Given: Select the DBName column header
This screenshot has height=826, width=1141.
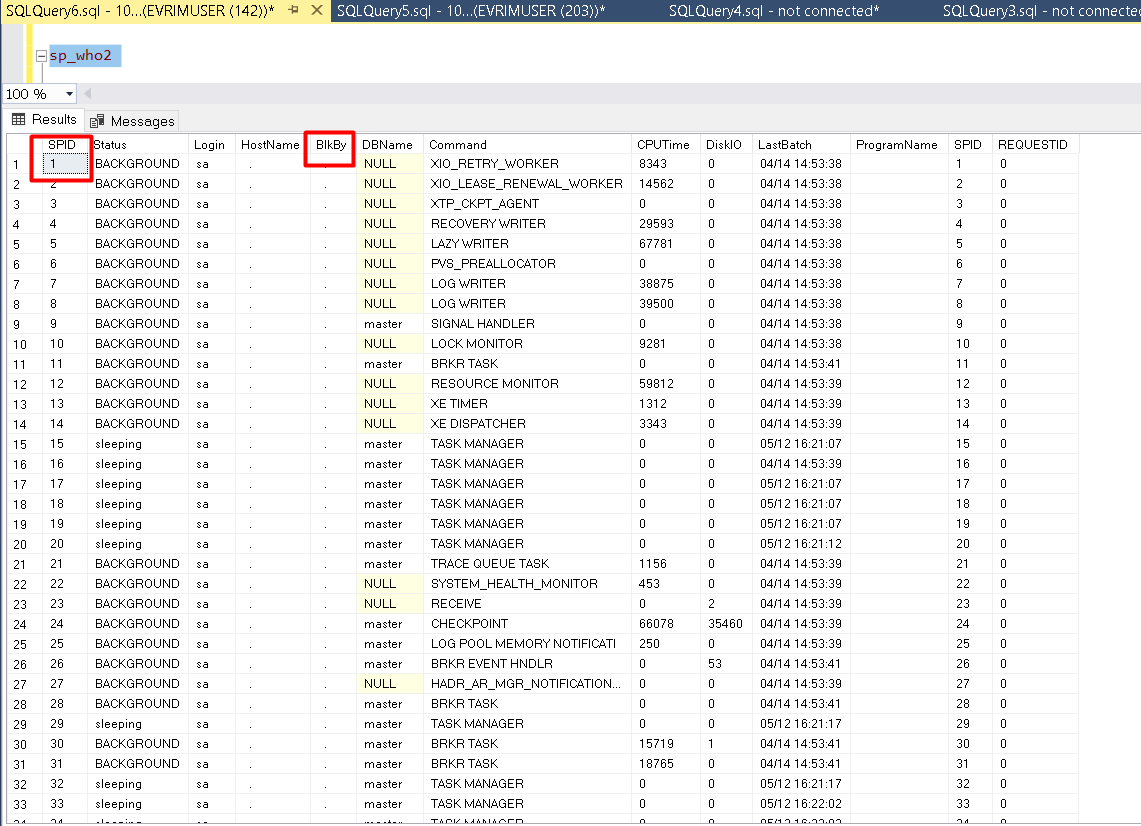Looking at the screenshot, I should pyautogui.click(x=387, y=144).
